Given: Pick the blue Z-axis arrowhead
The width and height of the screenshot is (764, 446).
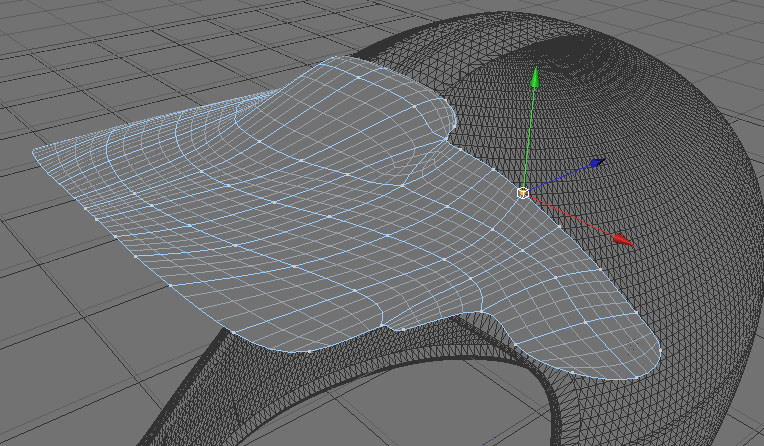Looking at the screenshot, I should [x=598, y=162].
